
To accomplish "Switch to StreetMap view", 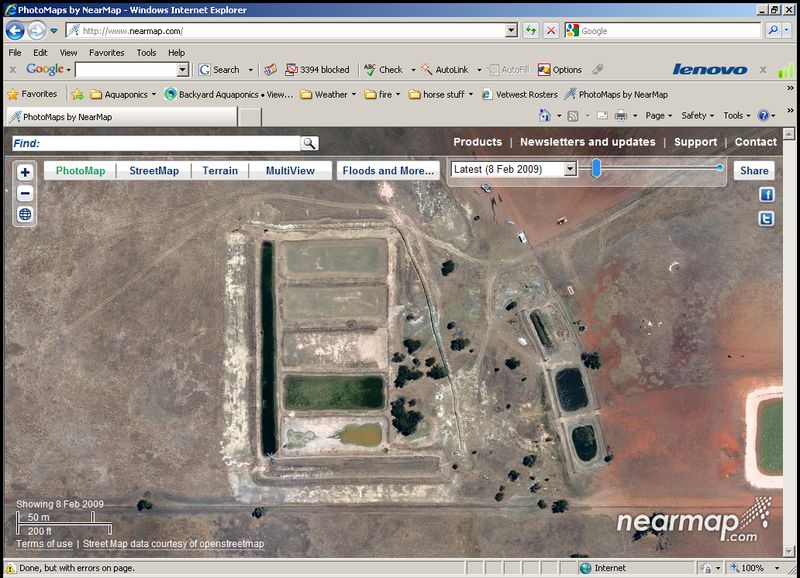I will tap(154, 171).
